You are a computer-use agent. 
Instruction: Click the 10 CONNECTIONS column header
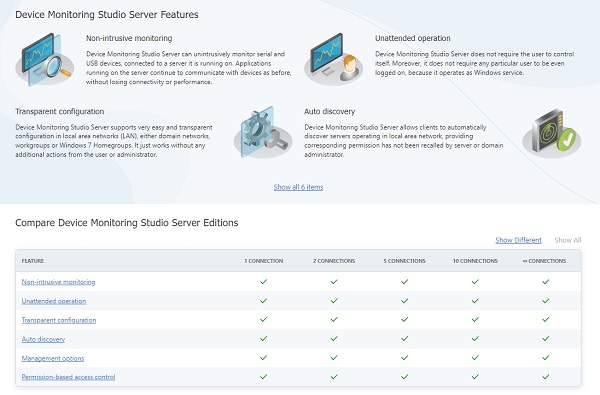475,261
